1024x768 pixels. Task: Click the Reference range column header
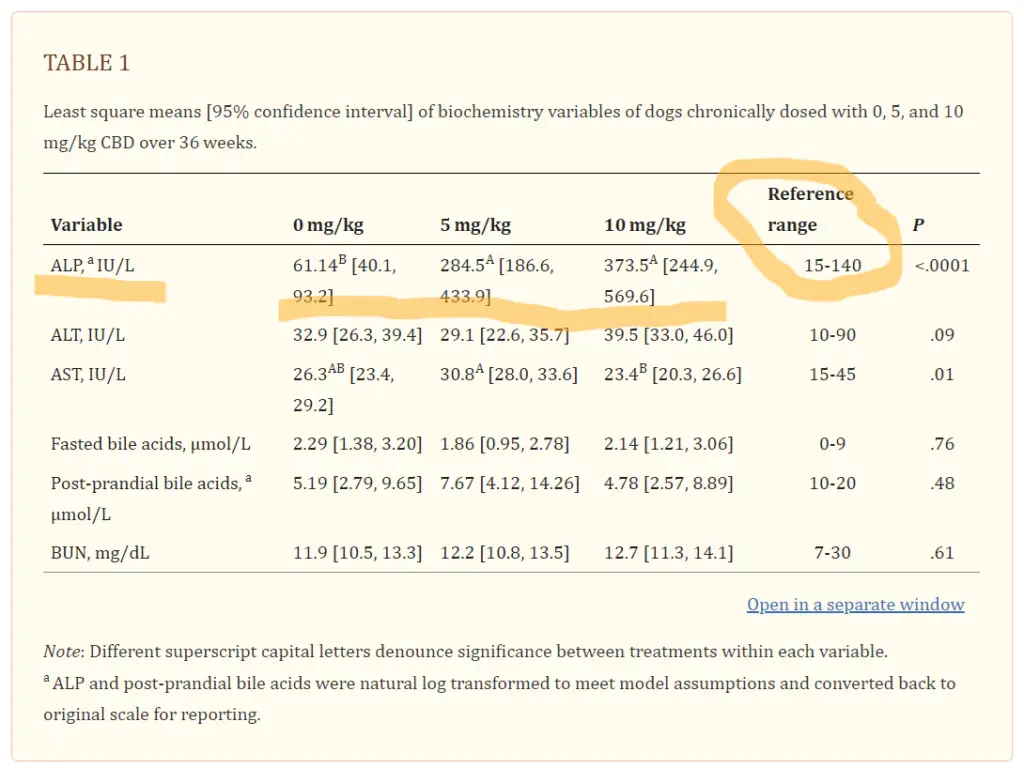tap(810, 209)
